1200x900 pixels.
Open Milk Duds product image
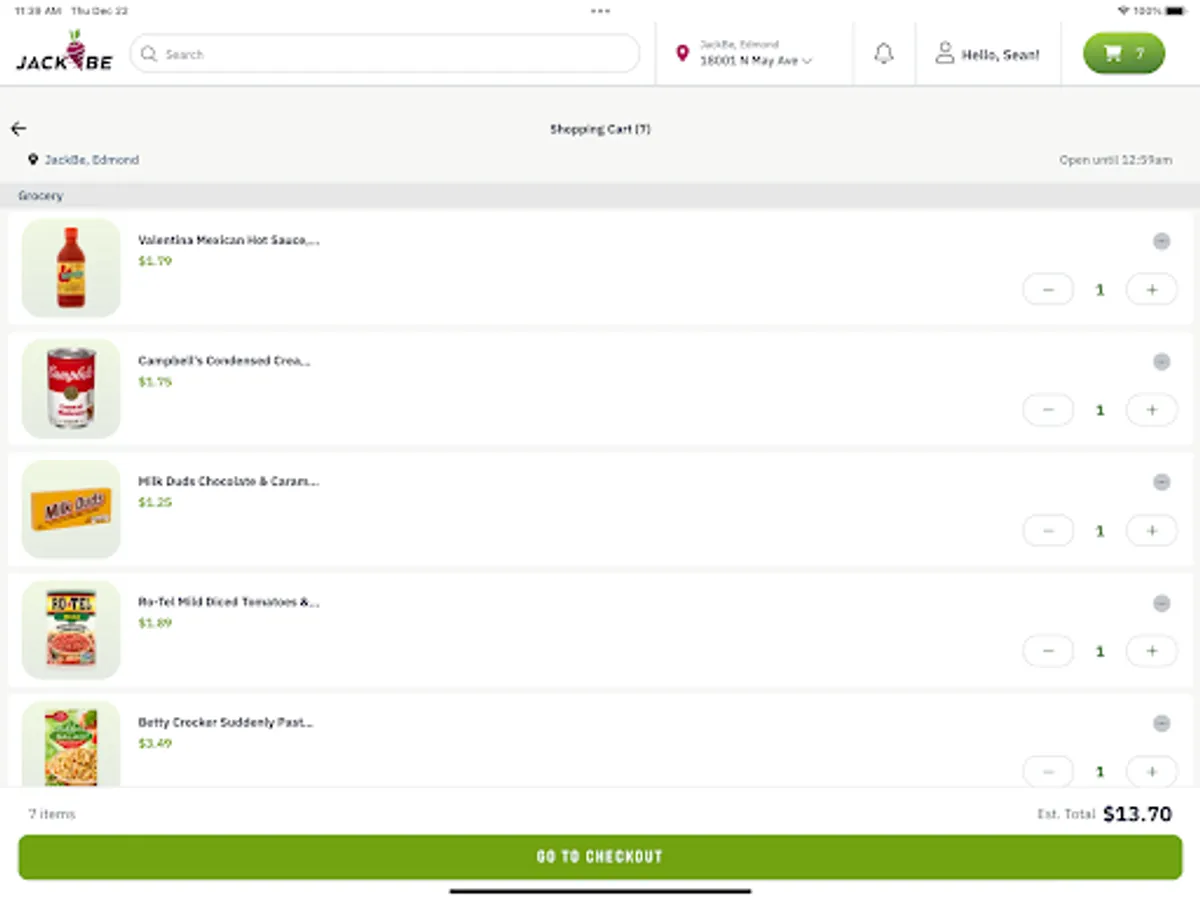[x=71, y=509]
